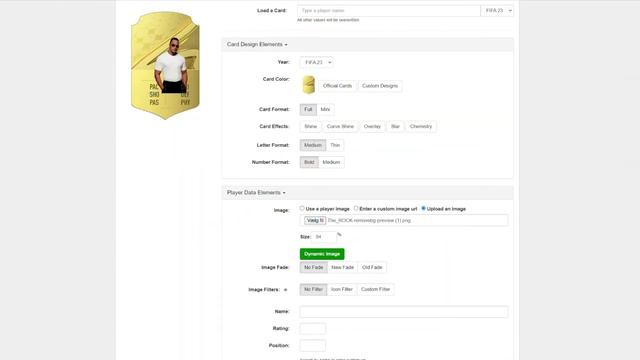Set Card Format to Mini
The height and width of the screenshot is (360, 640).
point(325,109)
